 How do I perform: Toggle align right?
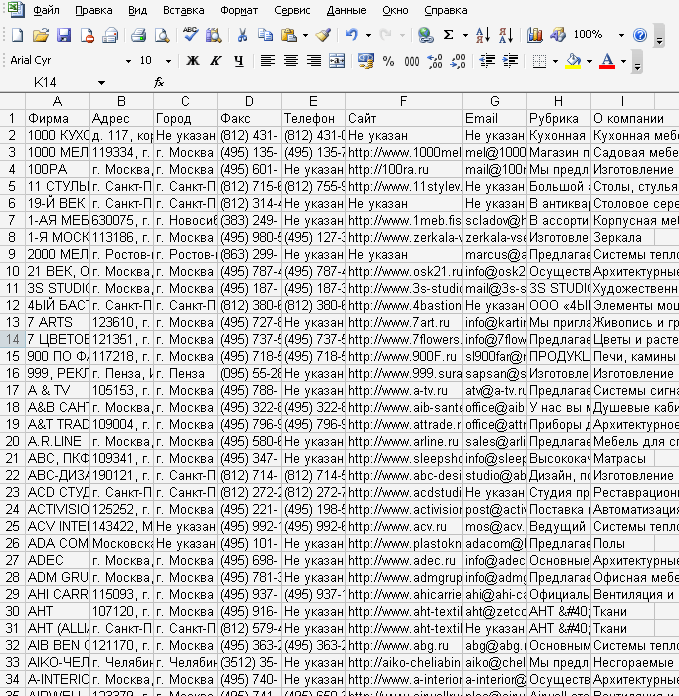[x=314, y=61]
